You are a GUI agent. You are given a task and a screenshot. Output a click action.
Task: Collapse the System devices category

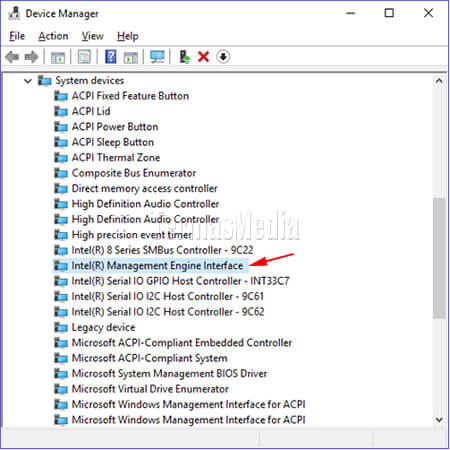[x=28, y=81]
